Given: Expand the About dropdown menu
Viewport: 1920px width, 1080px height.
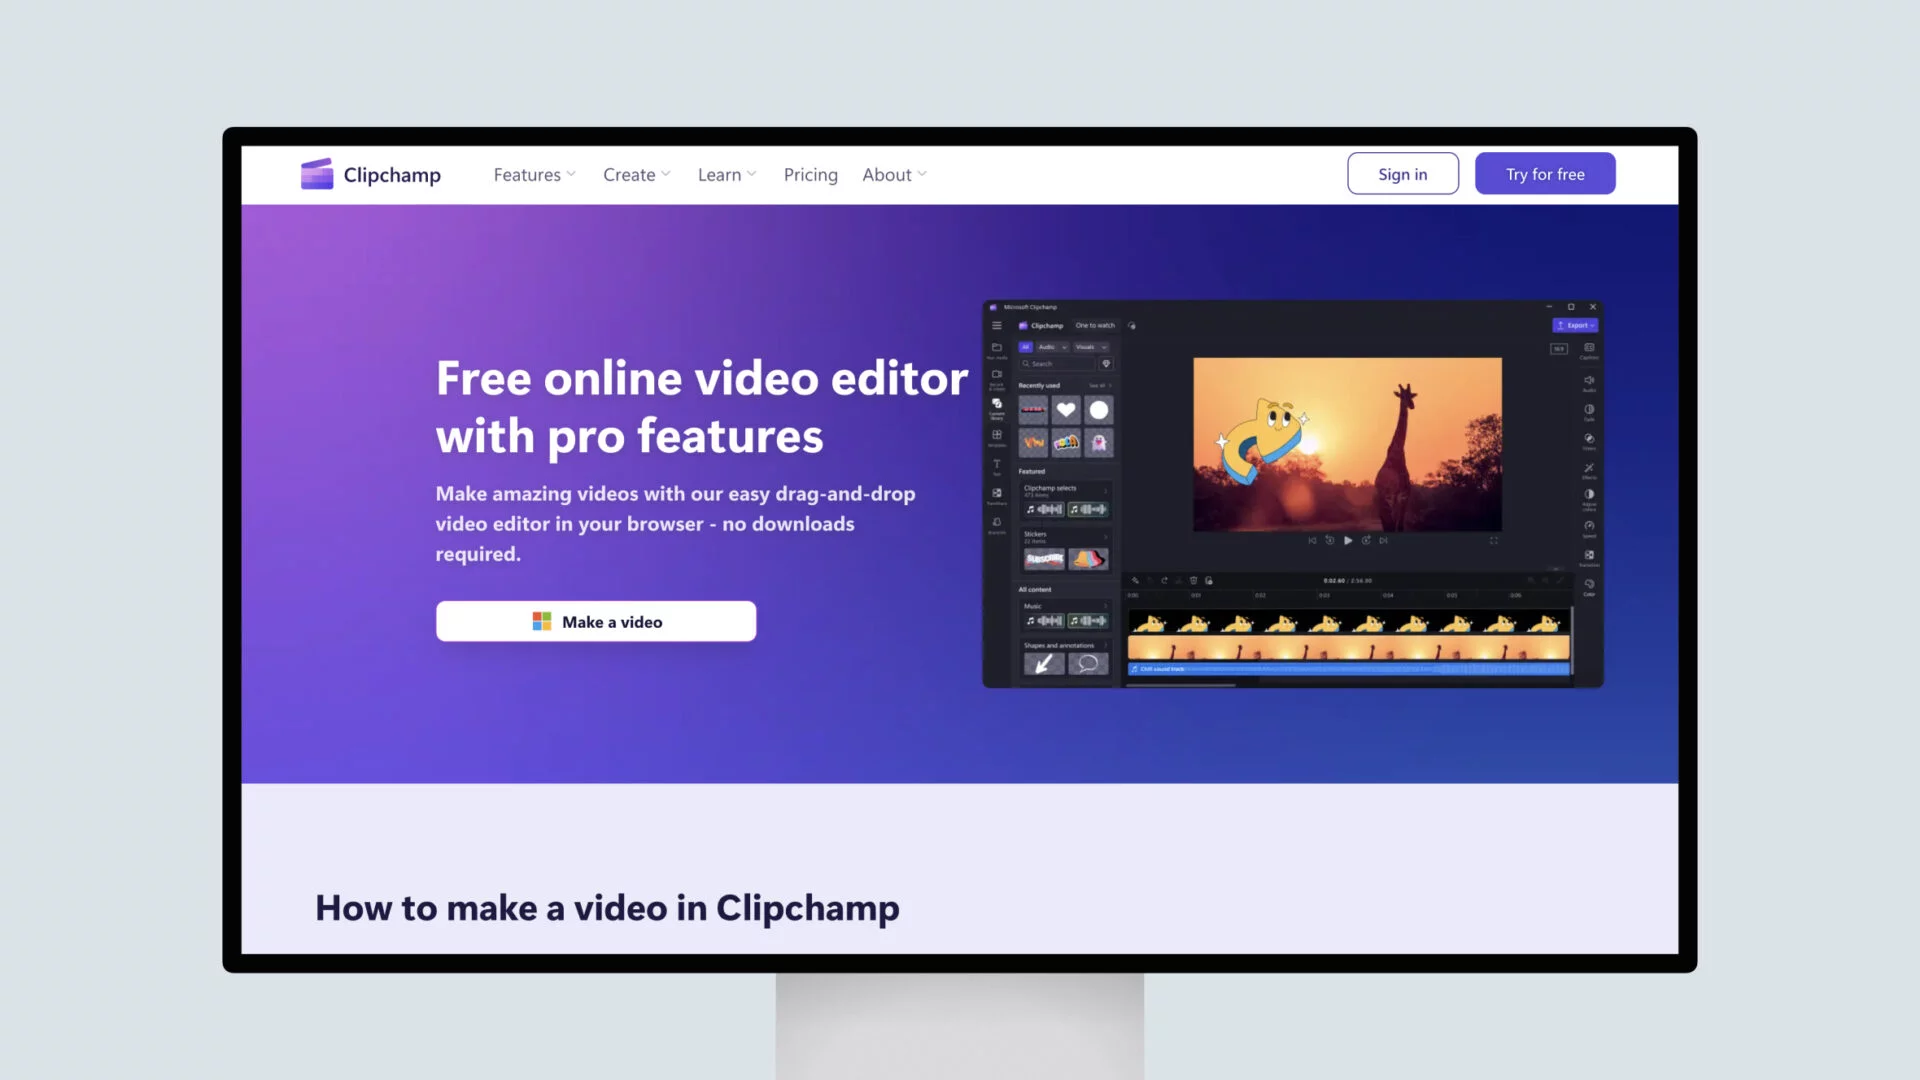Looking at the screenshot, I should (894, 173).
